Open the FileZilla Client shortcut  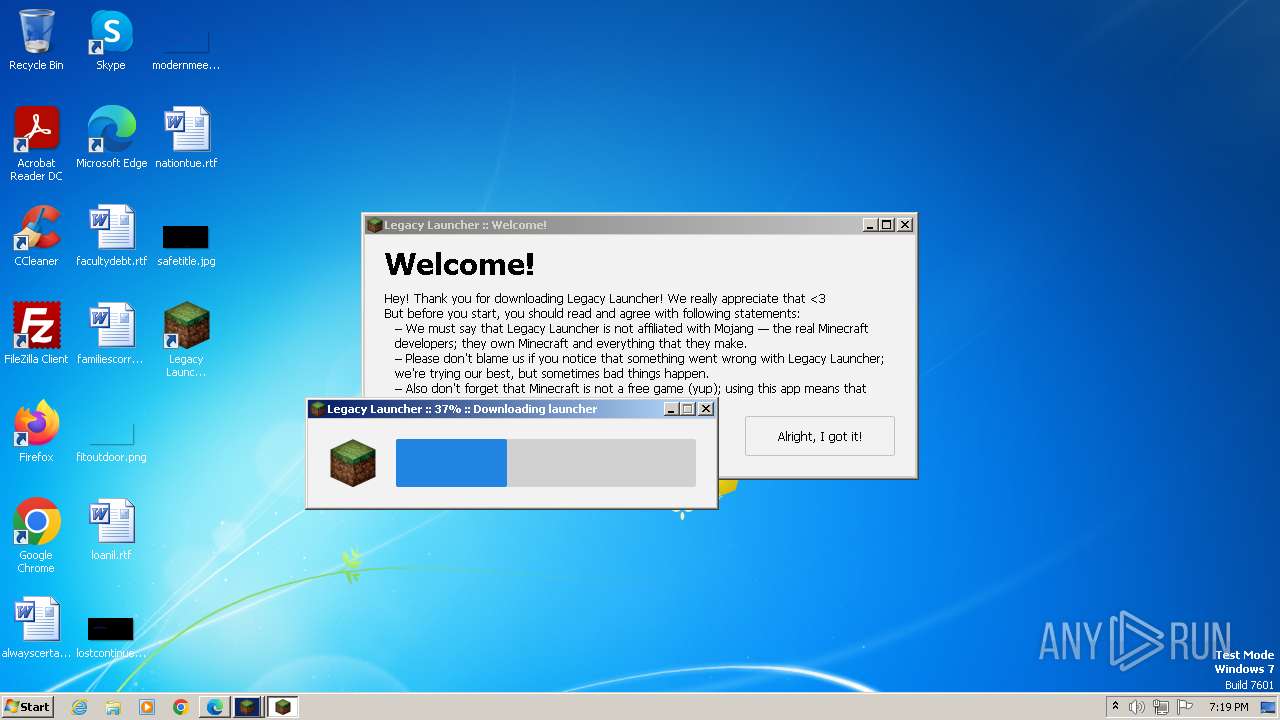coord(36,334)
